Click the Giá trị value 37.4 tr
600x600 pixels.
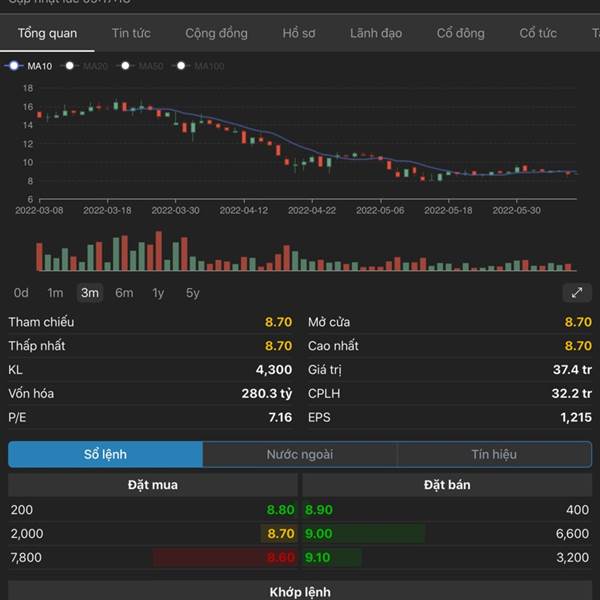point(572,370)
